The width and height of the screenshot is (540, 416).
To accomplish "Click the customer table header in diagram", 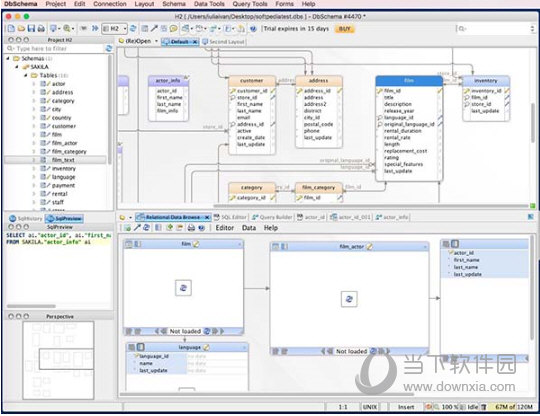I will click(x=252, y=81).
